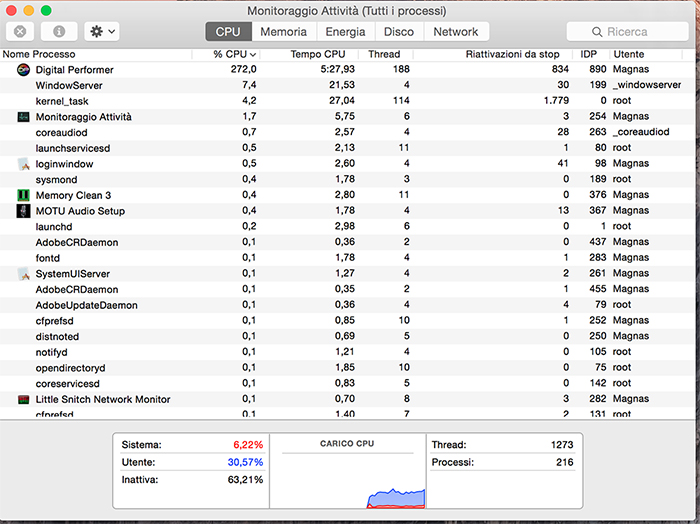The height and width of the screenshot is (524, 700).
Task: Select the launchd process row
Action: (347, 227)
